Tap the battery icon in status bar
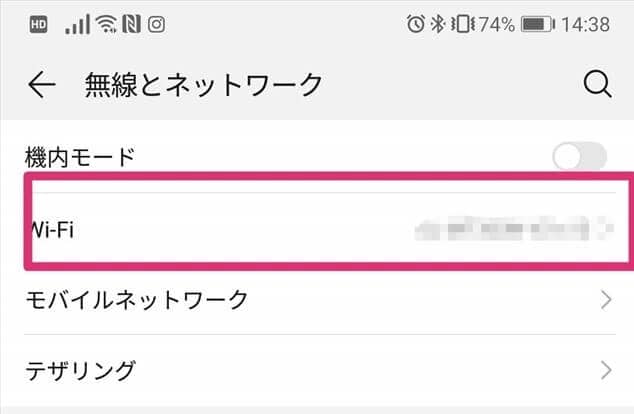Viewport: 634px width, 414px height. pyautogui.click(x=538, y=24)
